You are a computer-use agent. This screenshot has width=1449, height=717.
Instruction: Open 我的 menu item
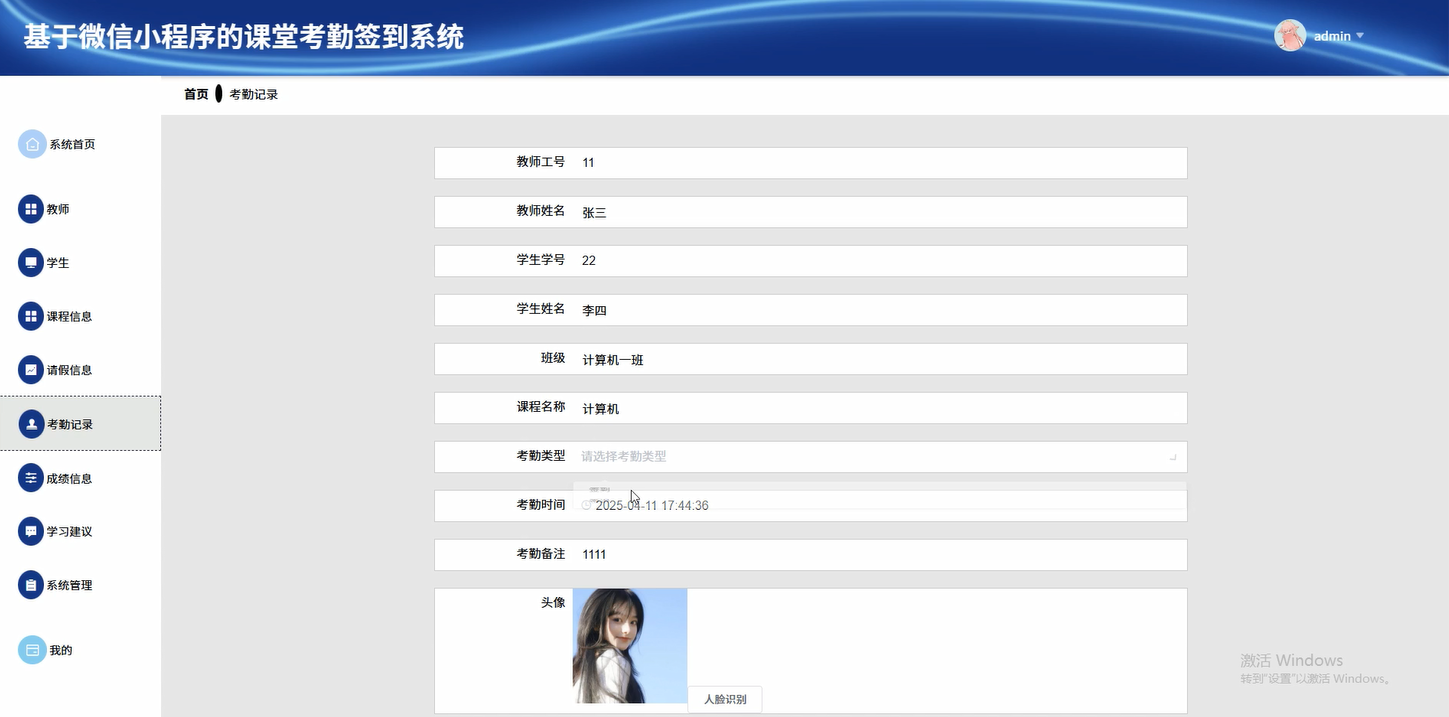80,650
